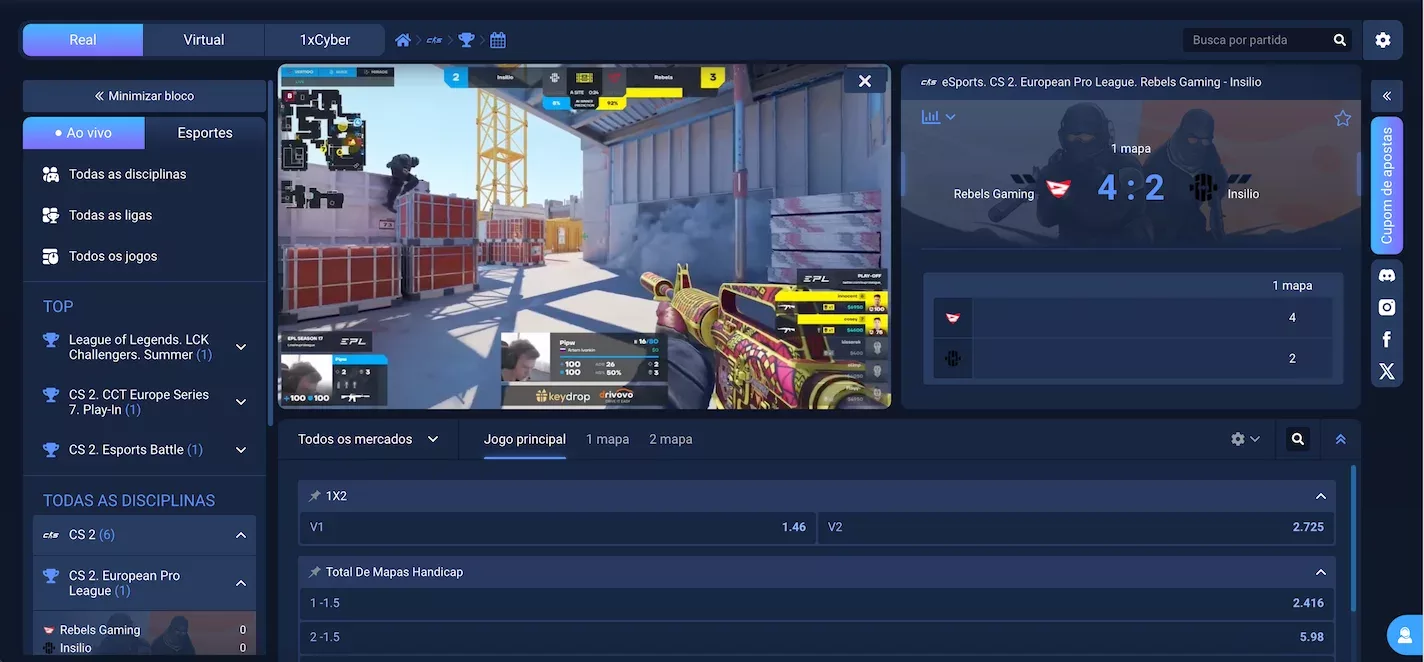Collapse the 1X2 market section
Viewport: 1424px width, 662px height.
[x=1320, y=495]
